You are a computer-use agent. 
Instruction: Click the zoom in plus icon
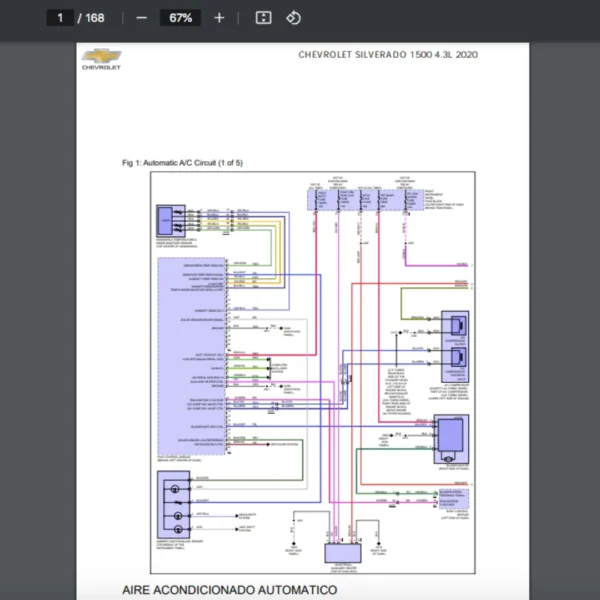219,18
